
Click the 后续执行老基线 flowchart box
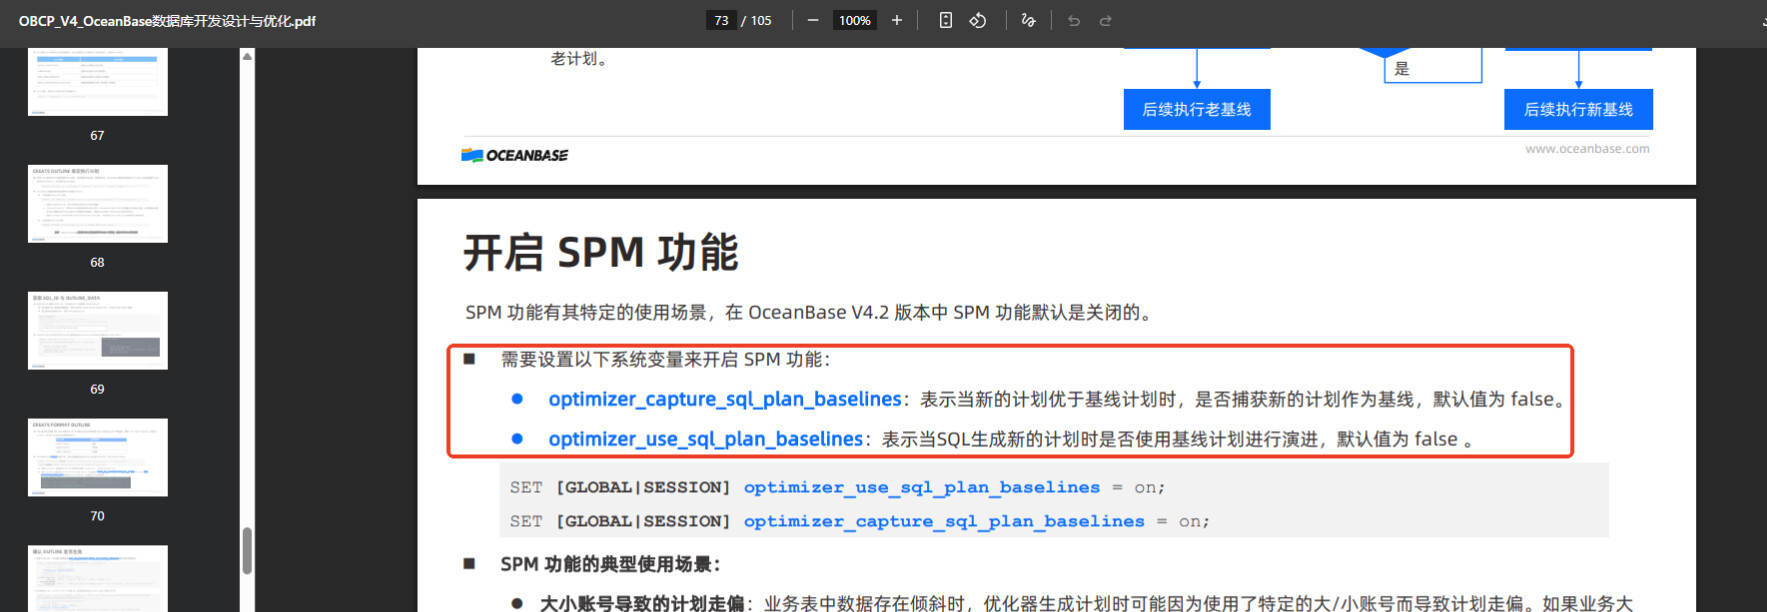[1196, 110]
